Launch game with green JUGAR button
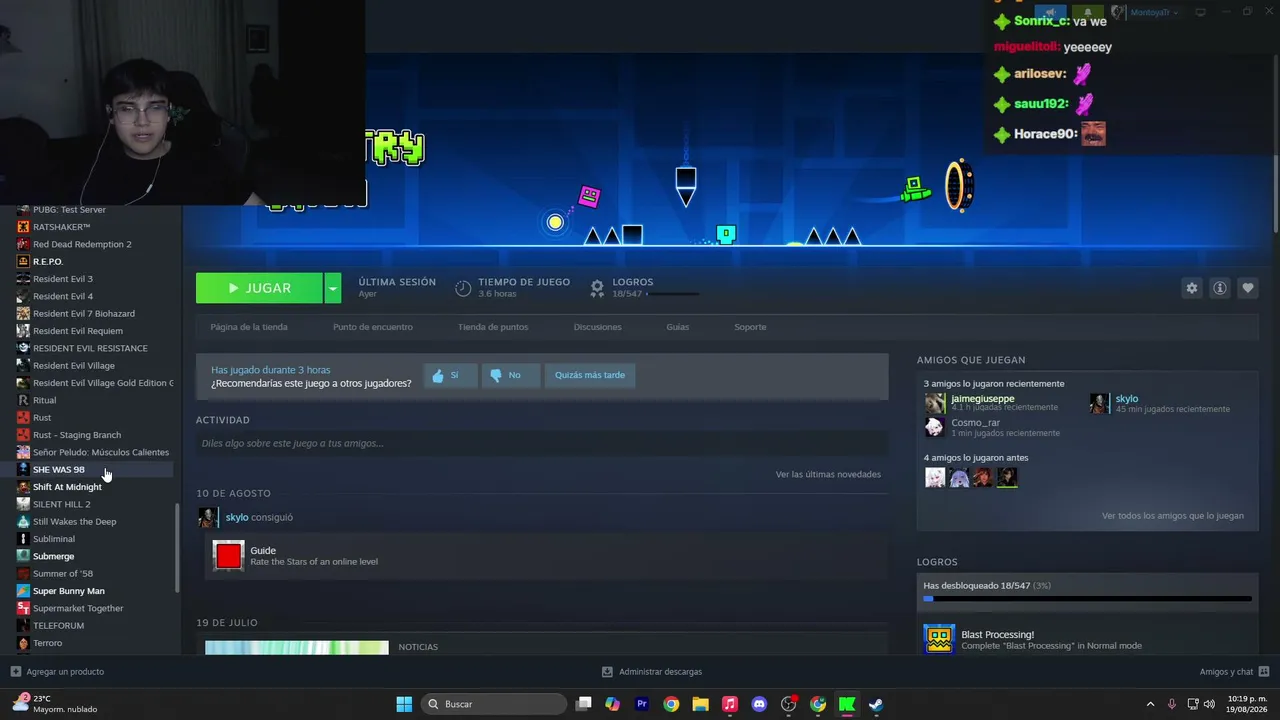 click(x=259, y=288)
